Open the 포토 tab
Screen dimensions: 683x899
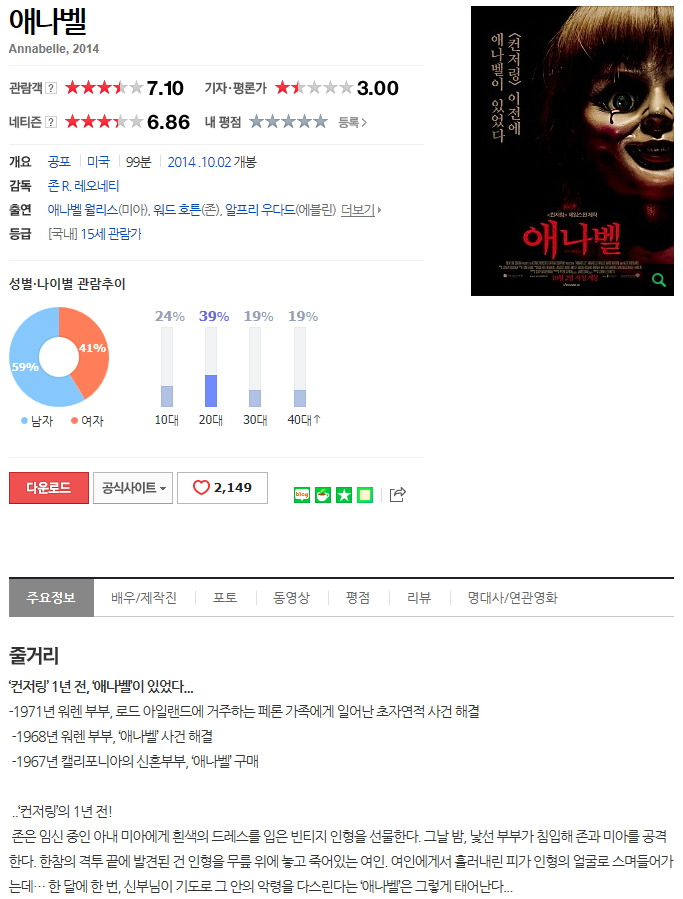tap(225, 597)
